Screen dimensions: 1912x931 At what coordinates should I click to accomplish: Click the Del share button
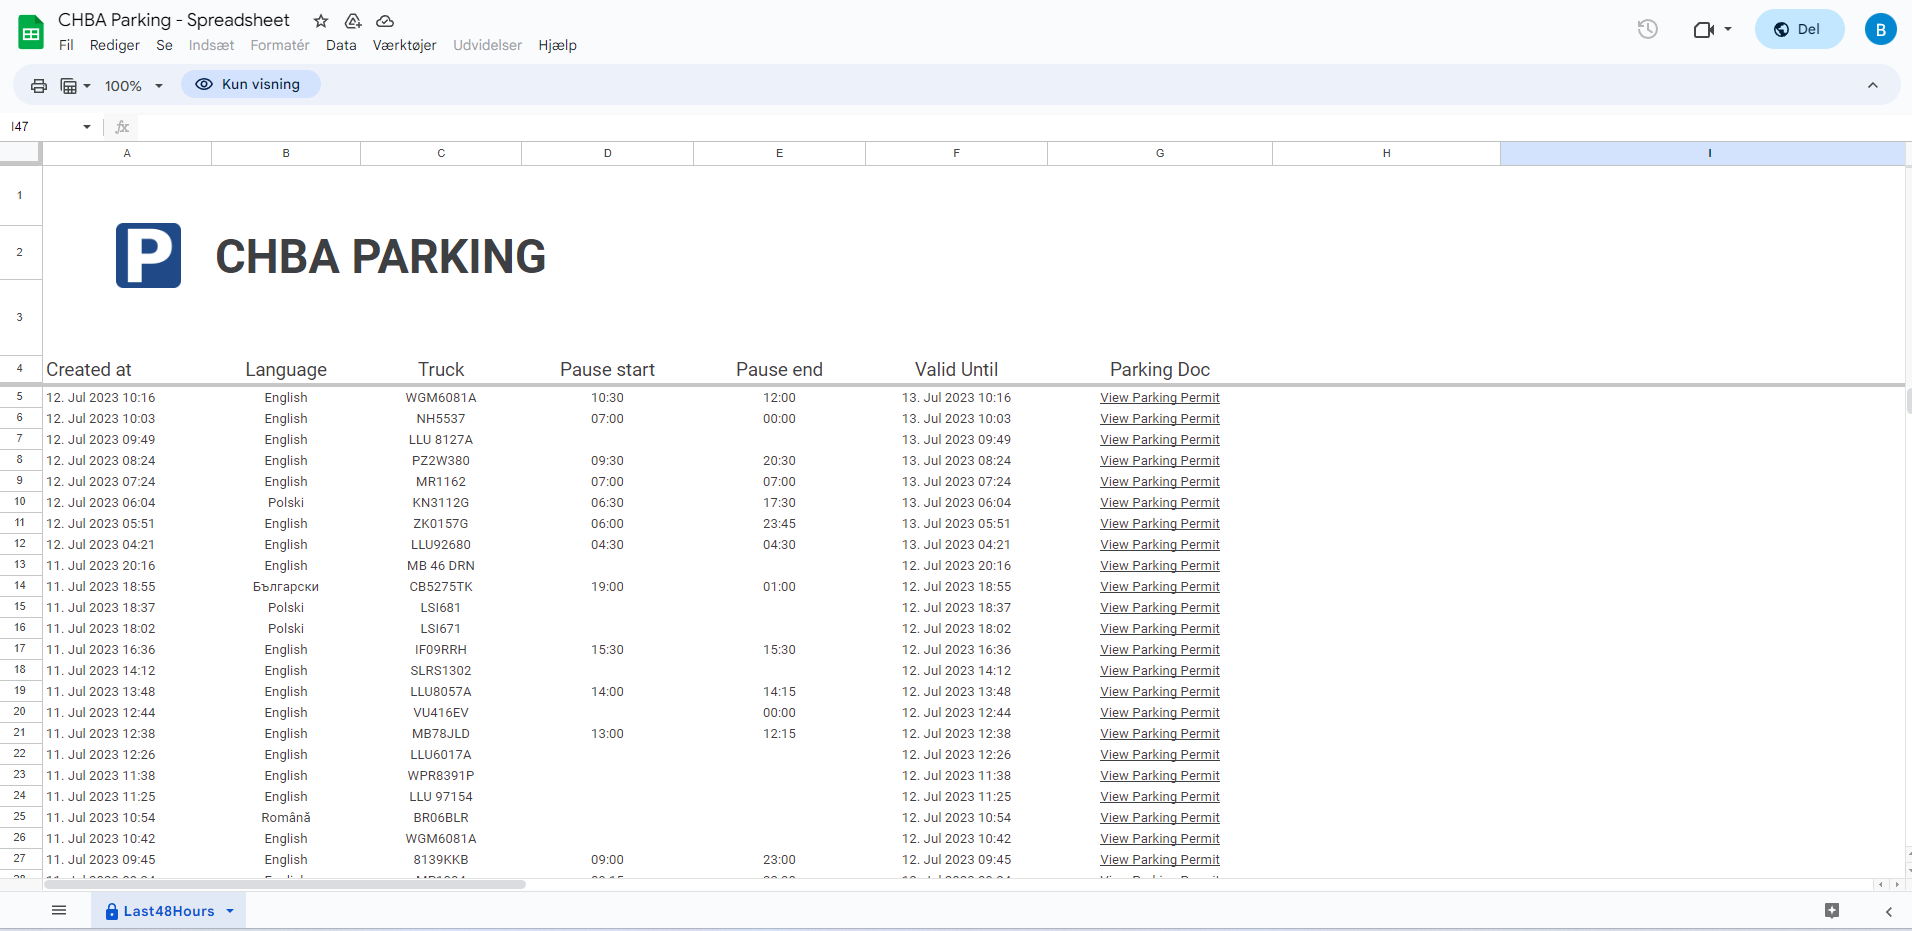[x=1799, y=29]
